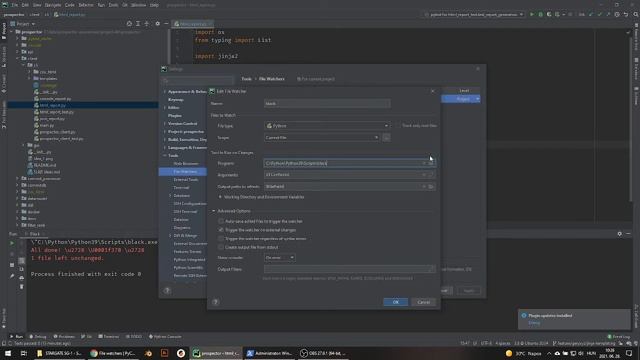
Task: Toggle Trigger watcher regardless of syntax errors
Action: (x=221, y=238)
